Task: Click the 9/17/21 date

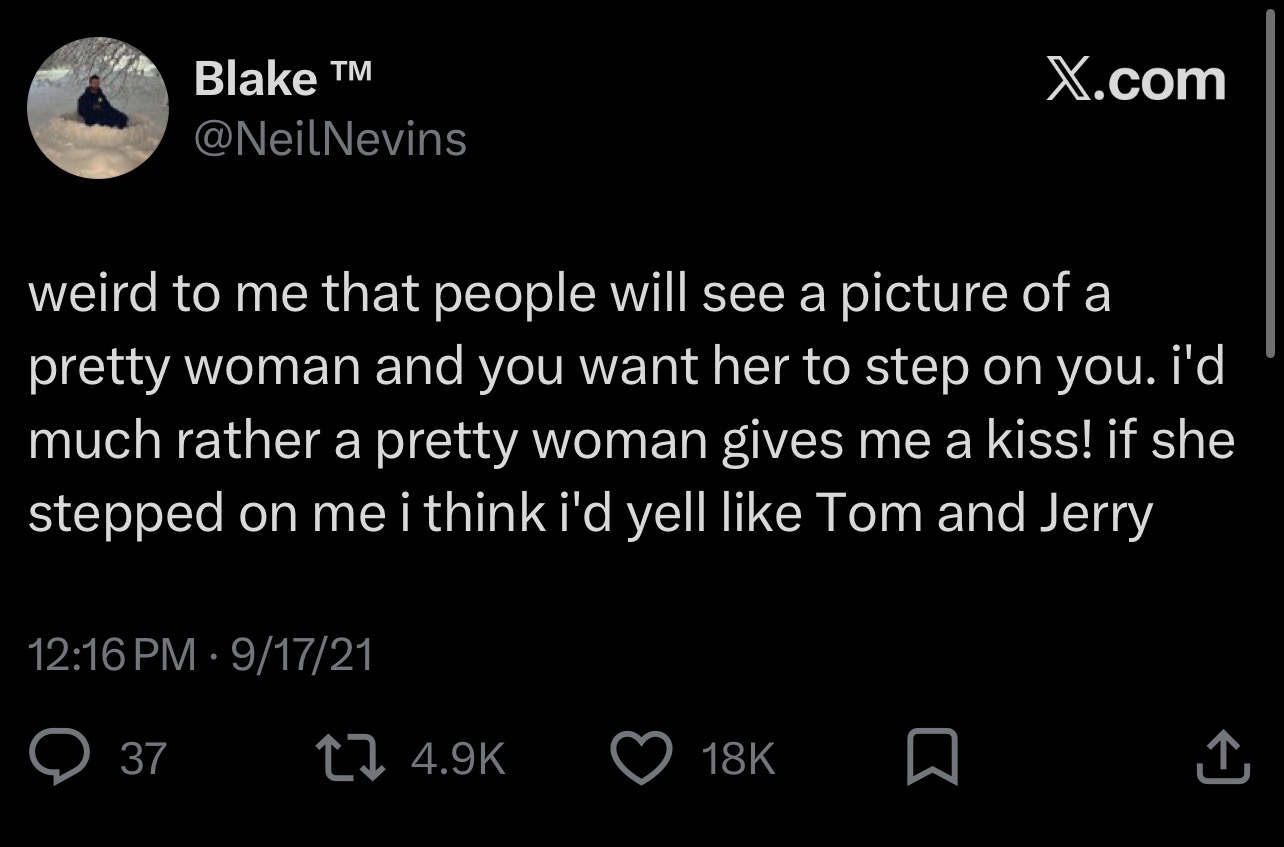Action: pyautogui.click(x=301, y=654)
